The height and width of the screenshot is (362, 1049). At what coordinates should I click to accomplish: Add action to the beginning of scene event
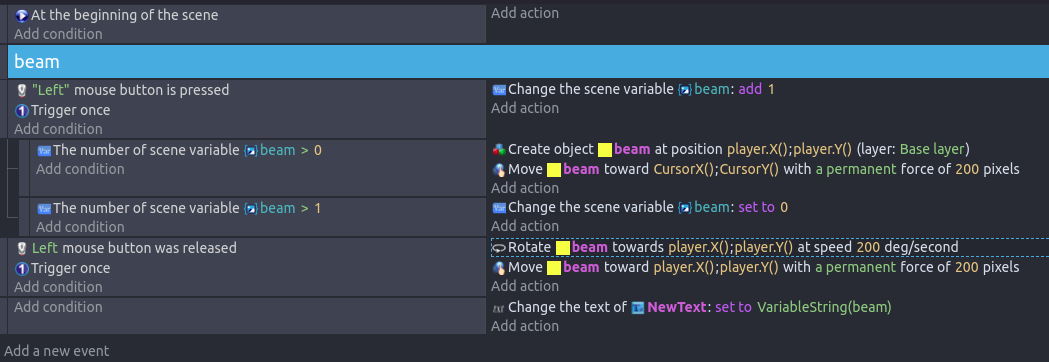pos(525,13)
